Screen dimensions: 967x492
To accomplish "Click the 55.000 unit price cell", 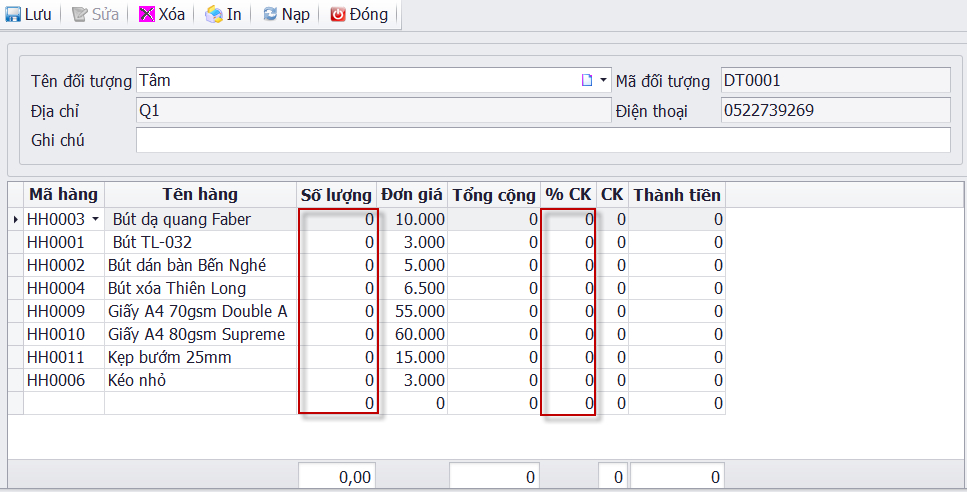I will pyautogui.click(x=412, y=311).
